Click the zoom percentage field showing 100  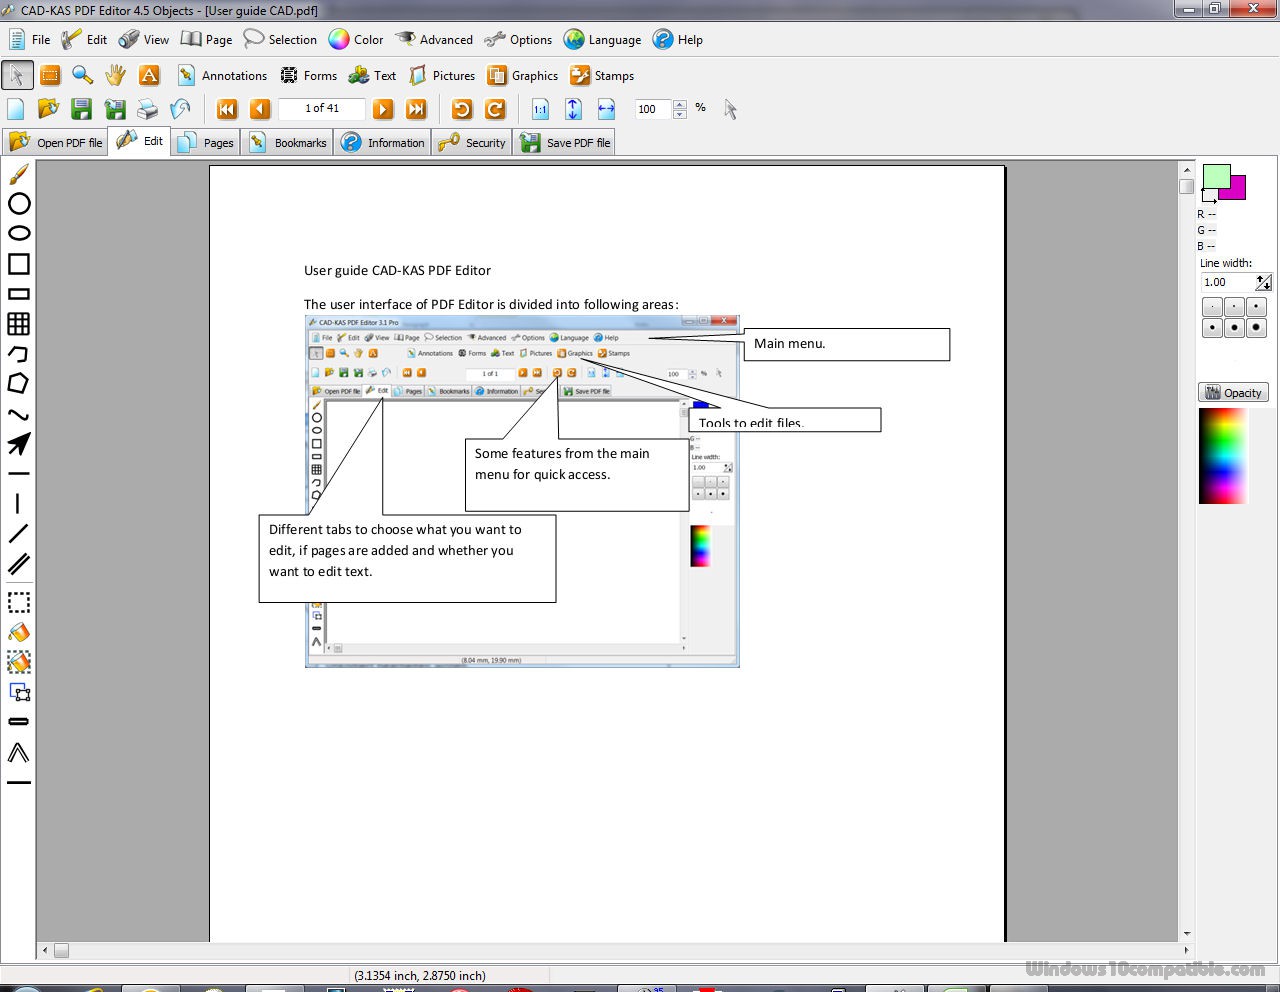[653, 109]
